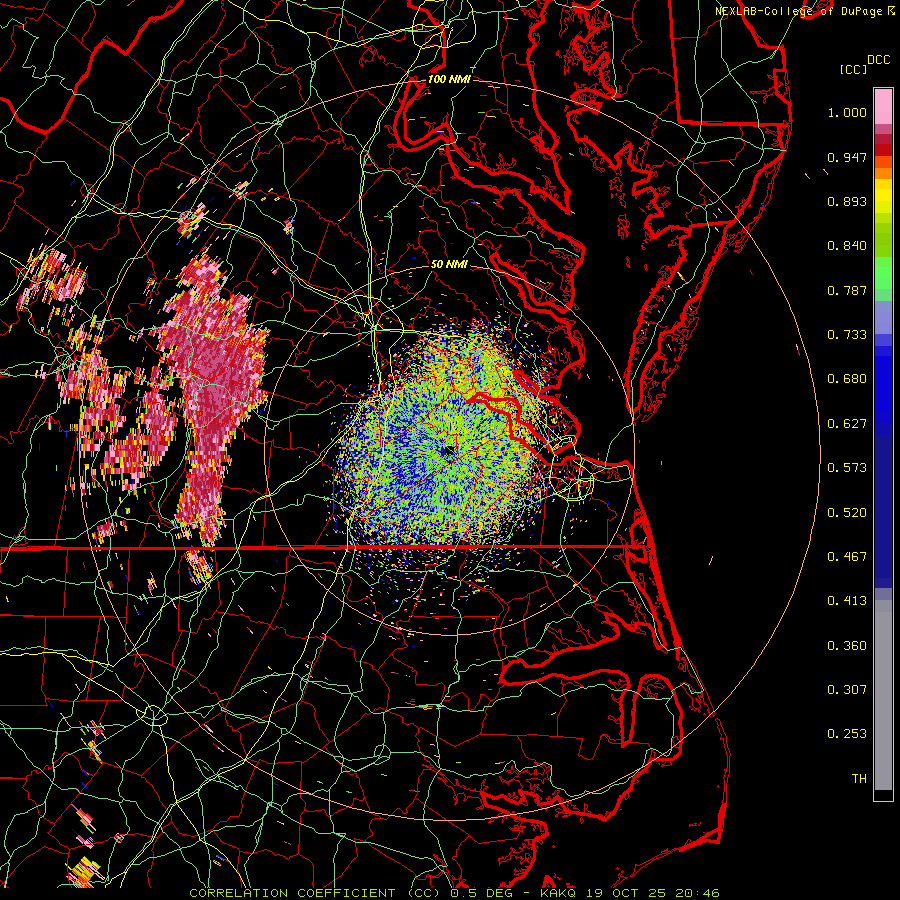
Task: Click the 0.627 color scale value
Action: (x=847, y=424)
